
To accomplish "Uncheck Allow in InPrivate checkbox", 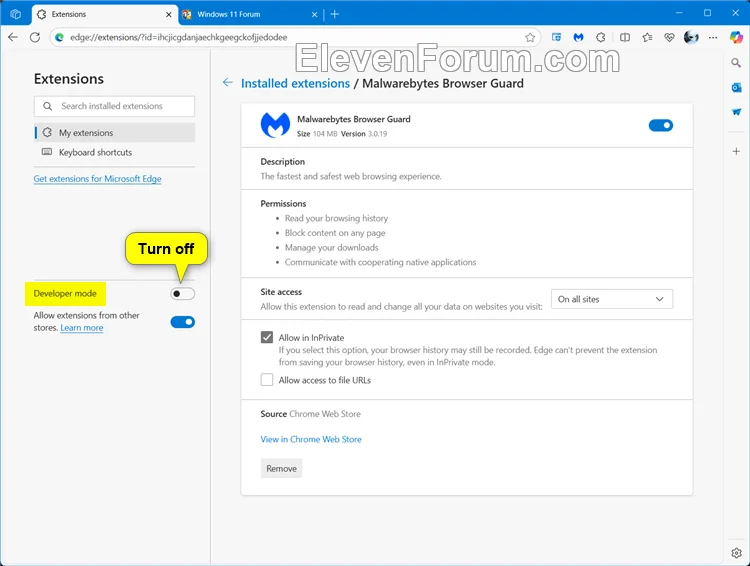I will click(x=267, y=337).
